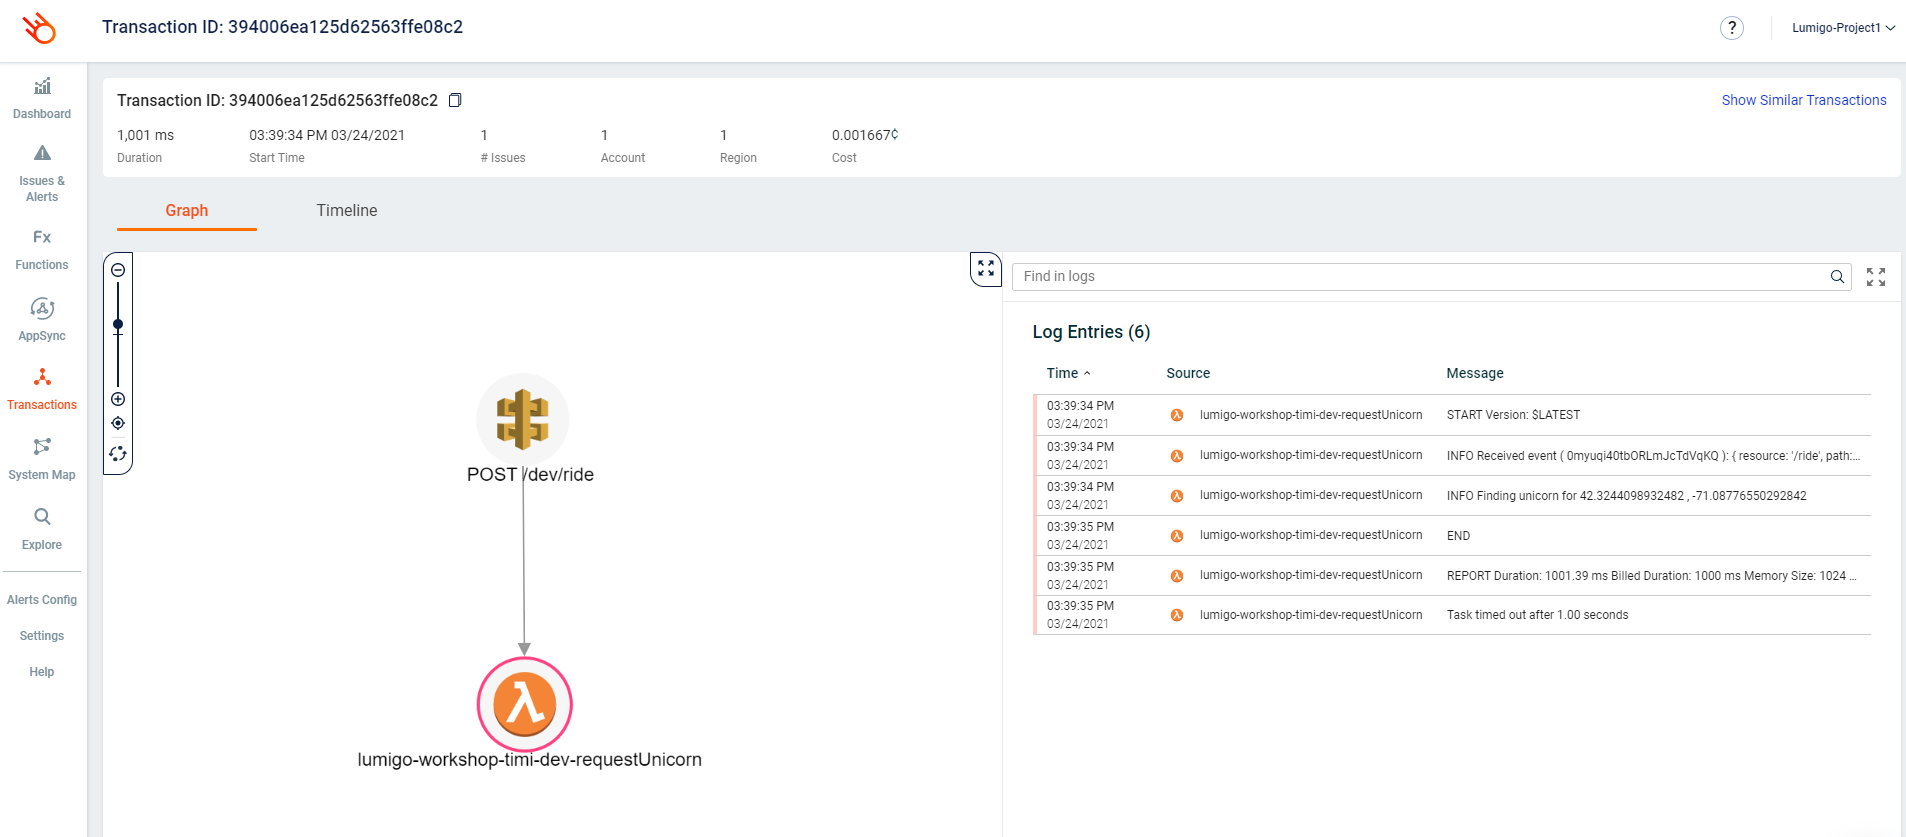This screenshot has width=1906, height=837.
Task: Click Lambda icon in START log row
Action: point(1177,415)
